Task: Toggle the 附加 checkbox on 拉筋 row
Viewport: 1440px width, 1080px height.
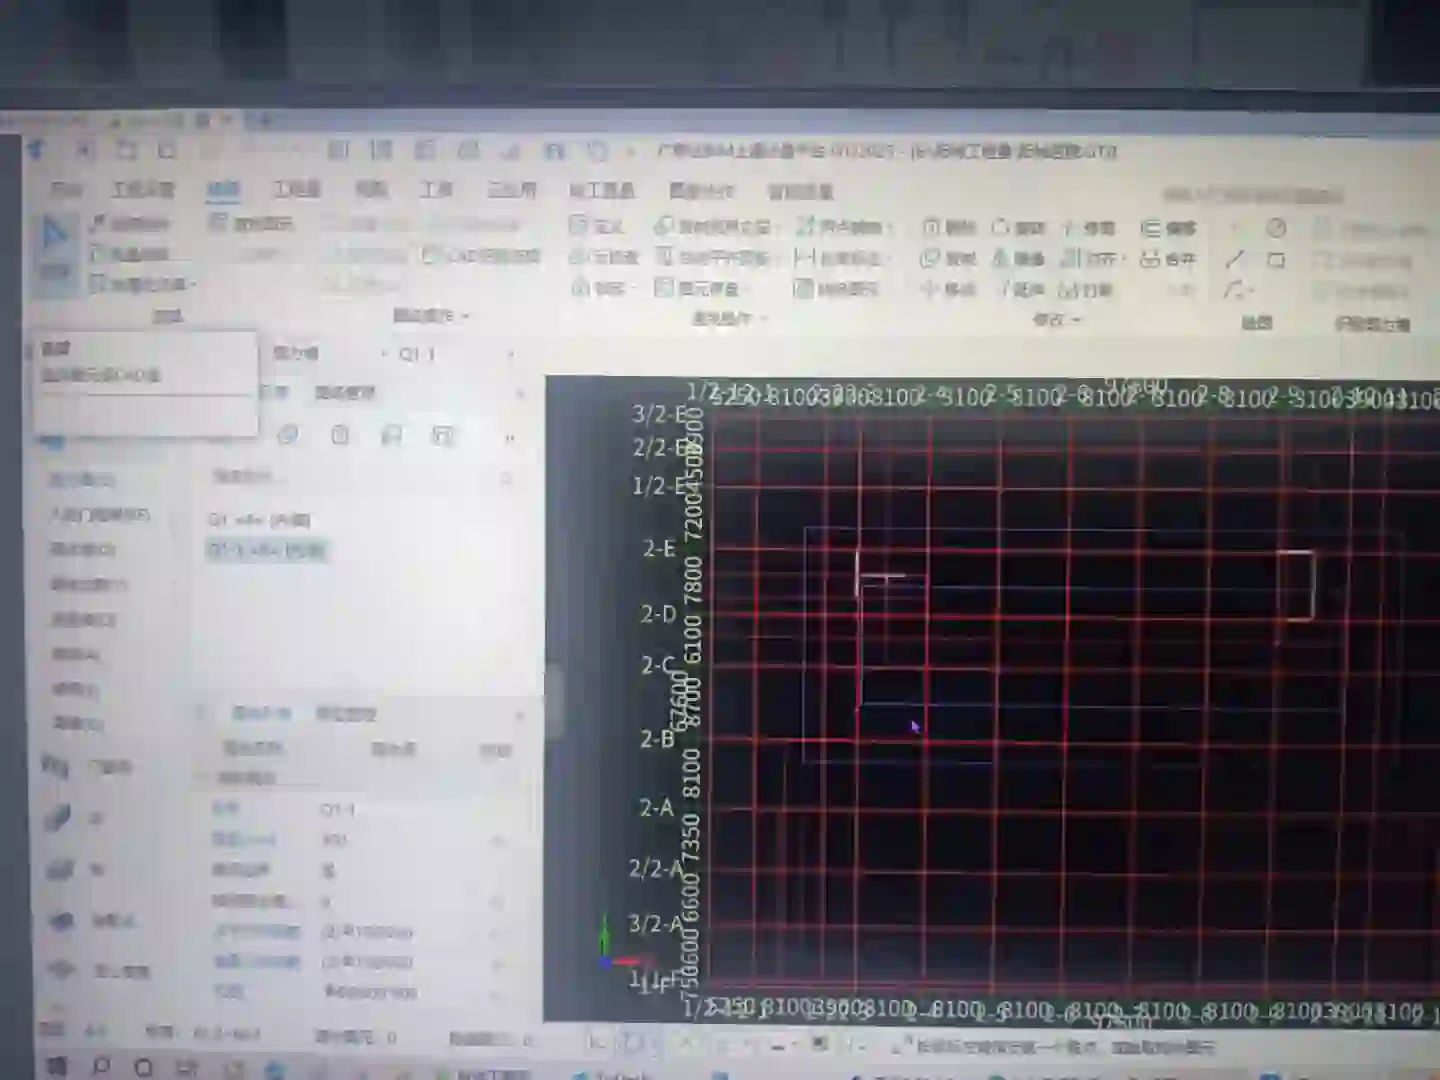Action: coord(496,993)
